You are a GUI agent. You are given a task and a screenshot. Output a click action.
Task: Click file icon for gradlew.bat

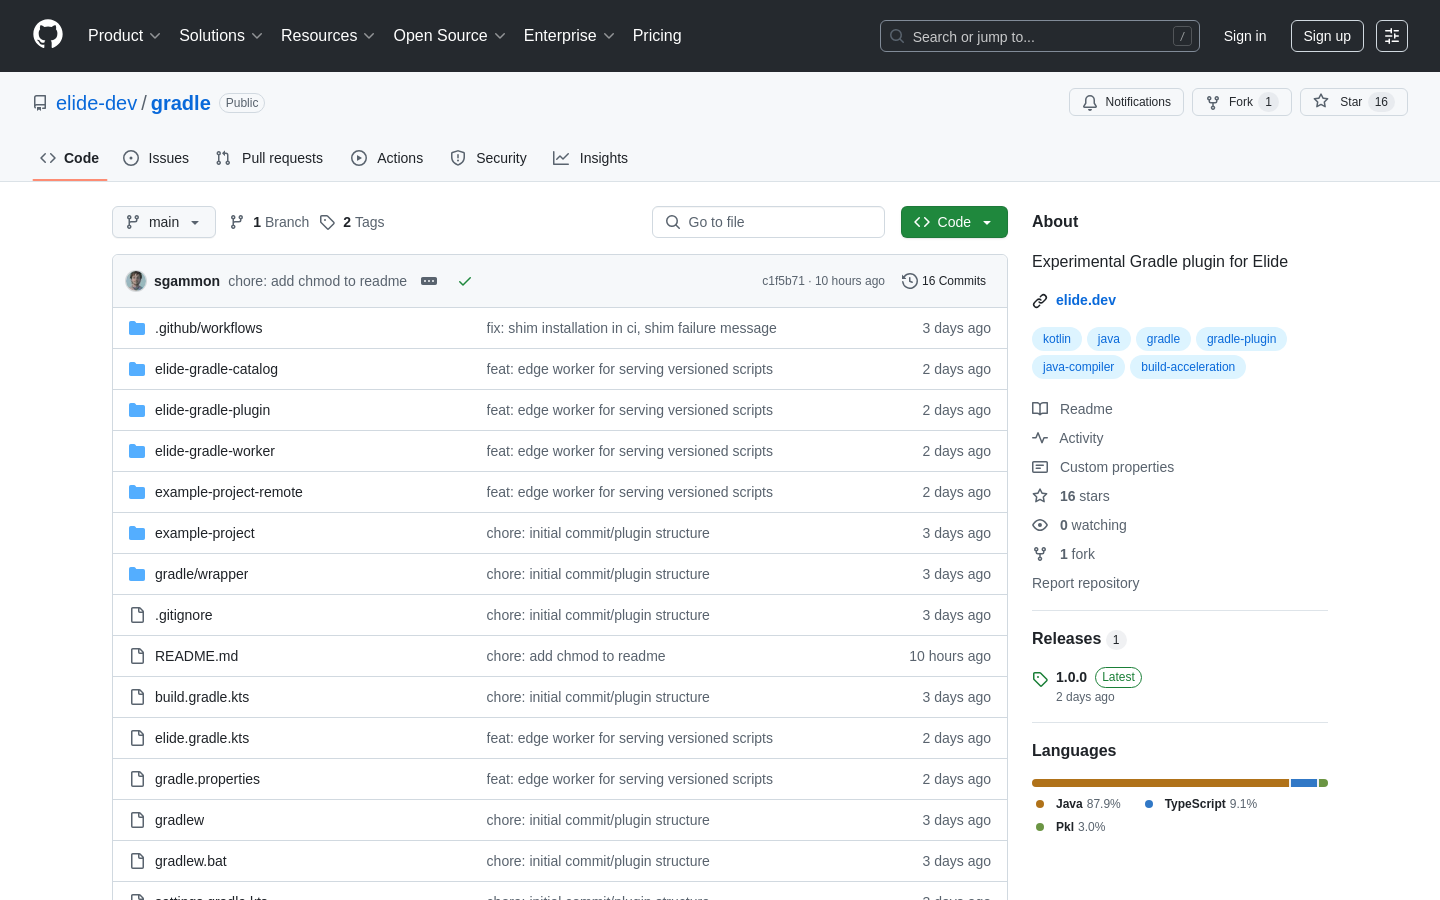click(x=137, y=861)
